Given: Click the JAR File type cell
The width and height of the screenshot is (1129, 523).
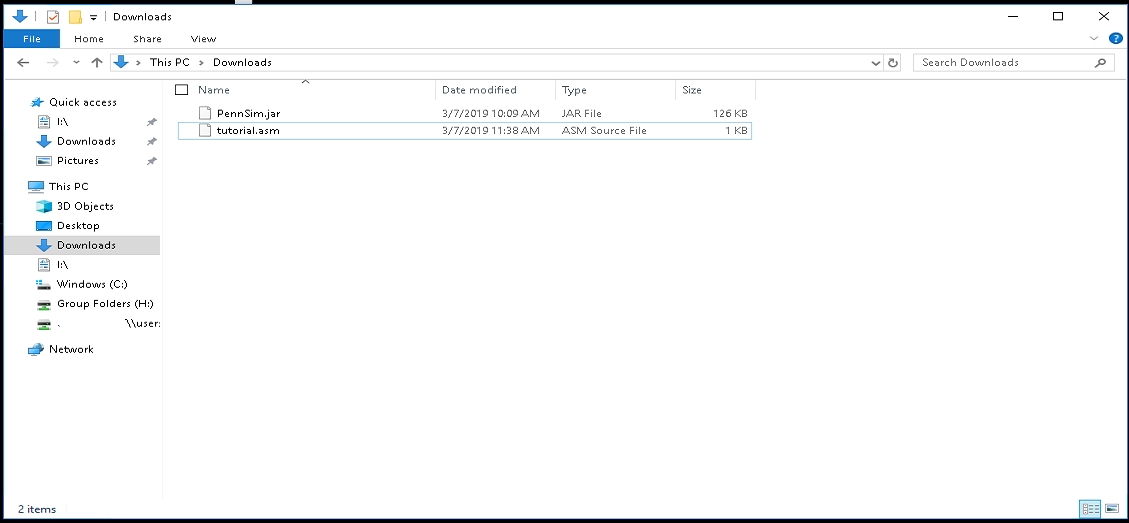Looking at the screenshot, I should pos(582,114).
